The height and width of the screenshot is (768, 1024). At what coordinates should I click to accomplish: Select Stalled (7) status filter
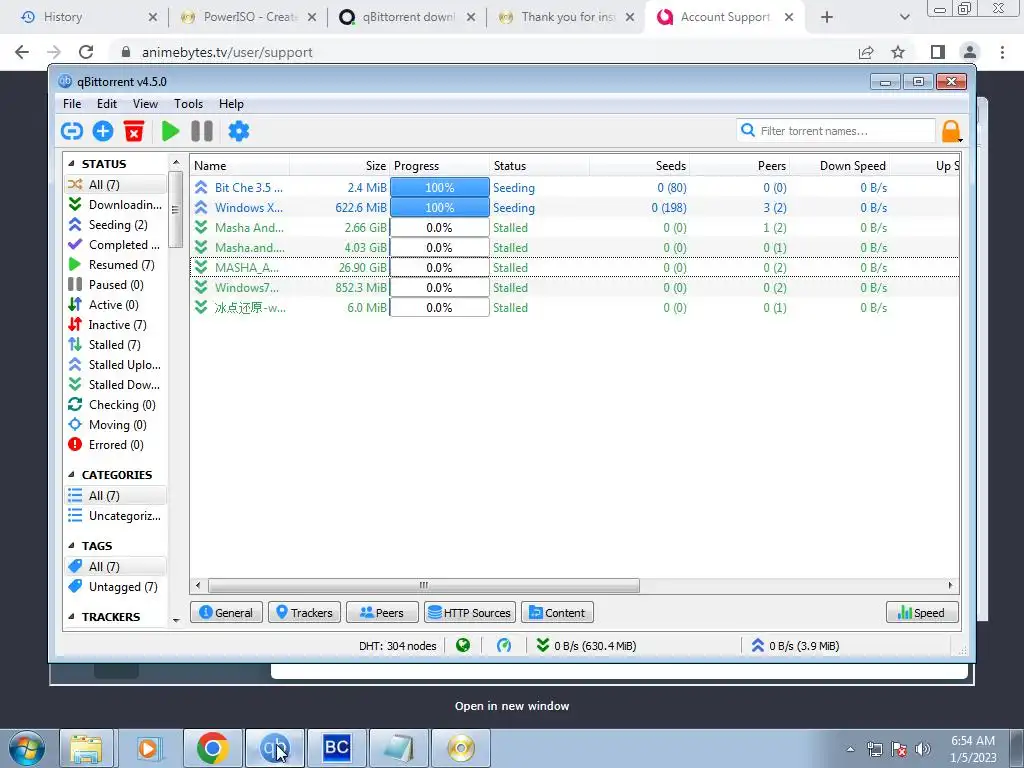(x=116, y=345)
